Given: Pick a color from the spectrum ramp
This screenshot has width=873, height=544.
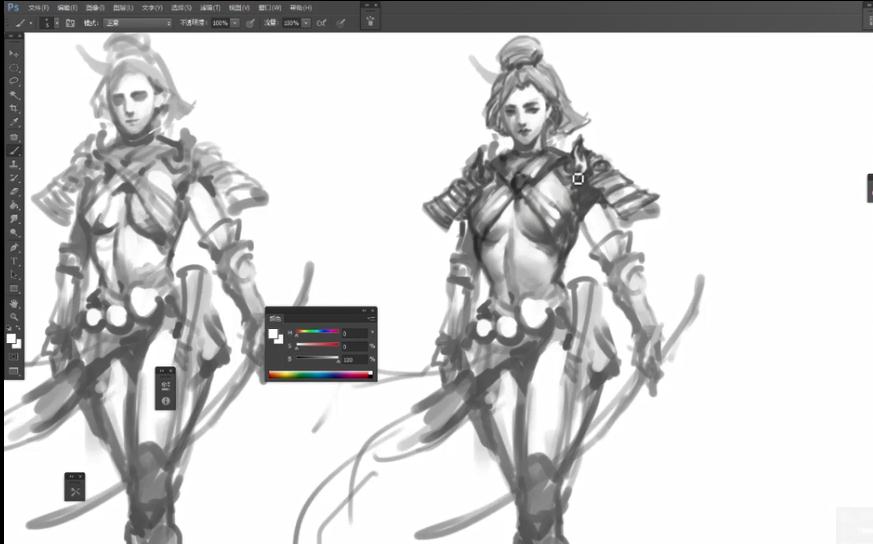Looking at the screenshot, I should click(320, 375).
